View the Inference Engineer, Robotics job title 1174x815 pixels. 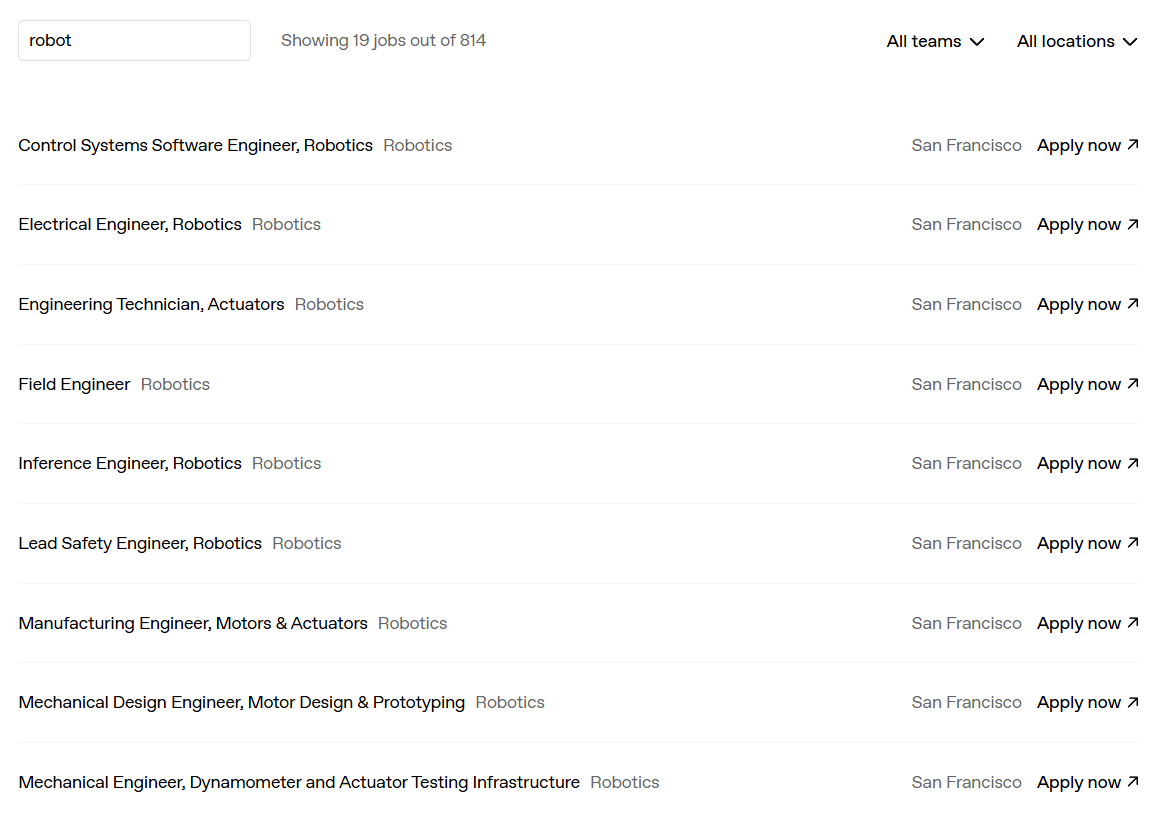point(130,464)
